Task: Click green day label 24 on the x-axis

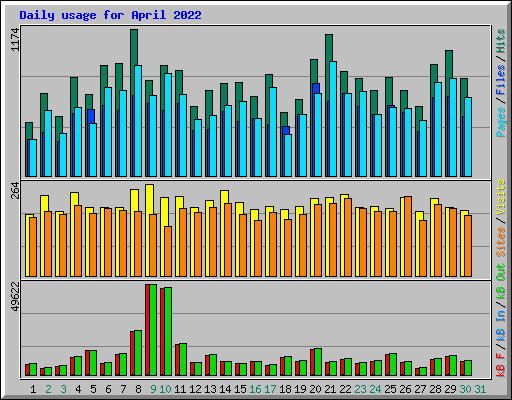Action: (x=375, y=389)
